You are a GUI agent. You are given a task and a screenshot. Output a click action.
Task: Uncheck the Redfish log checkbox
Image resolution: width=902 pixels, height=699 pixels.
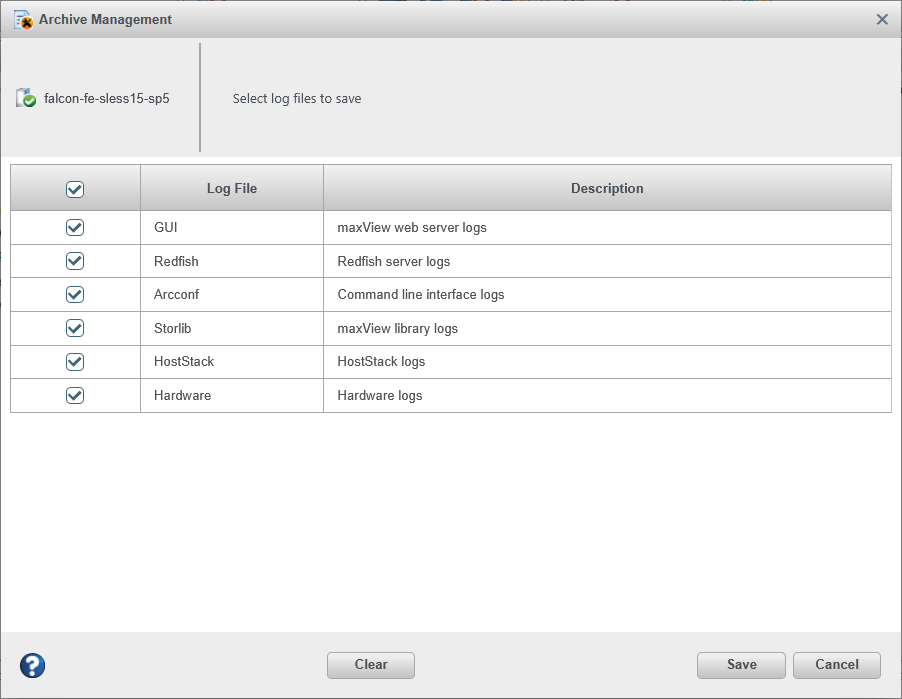[75, 261]
